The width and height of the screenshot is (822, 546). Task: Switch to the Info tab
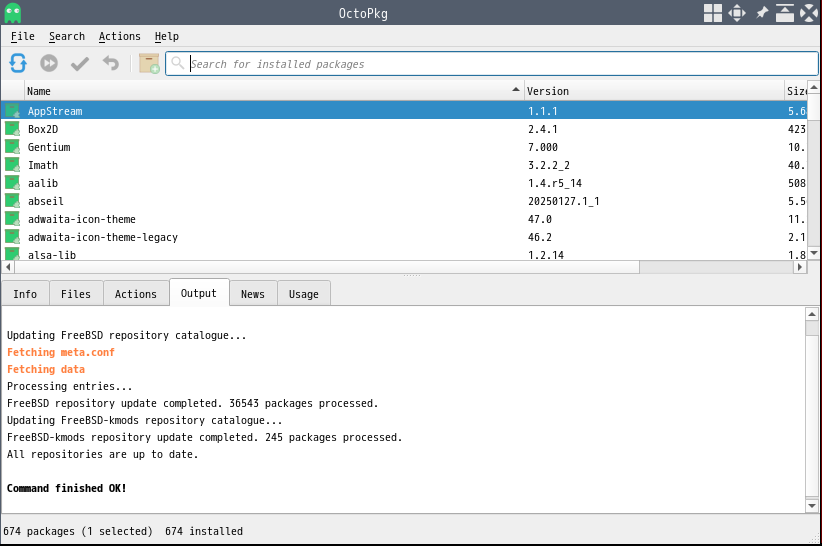click(x=25, y=294)
